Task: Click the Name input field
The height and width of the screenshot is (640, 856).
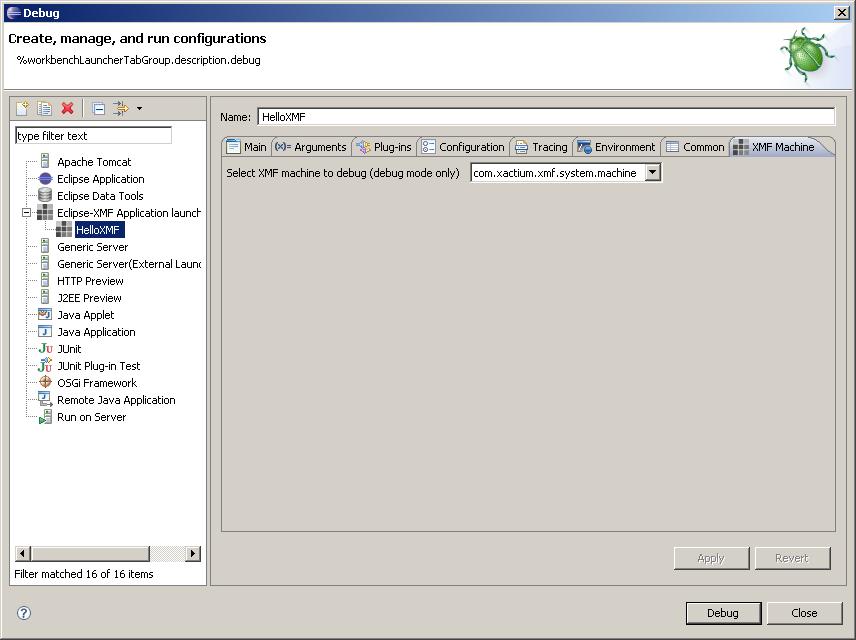Action: 546,116
